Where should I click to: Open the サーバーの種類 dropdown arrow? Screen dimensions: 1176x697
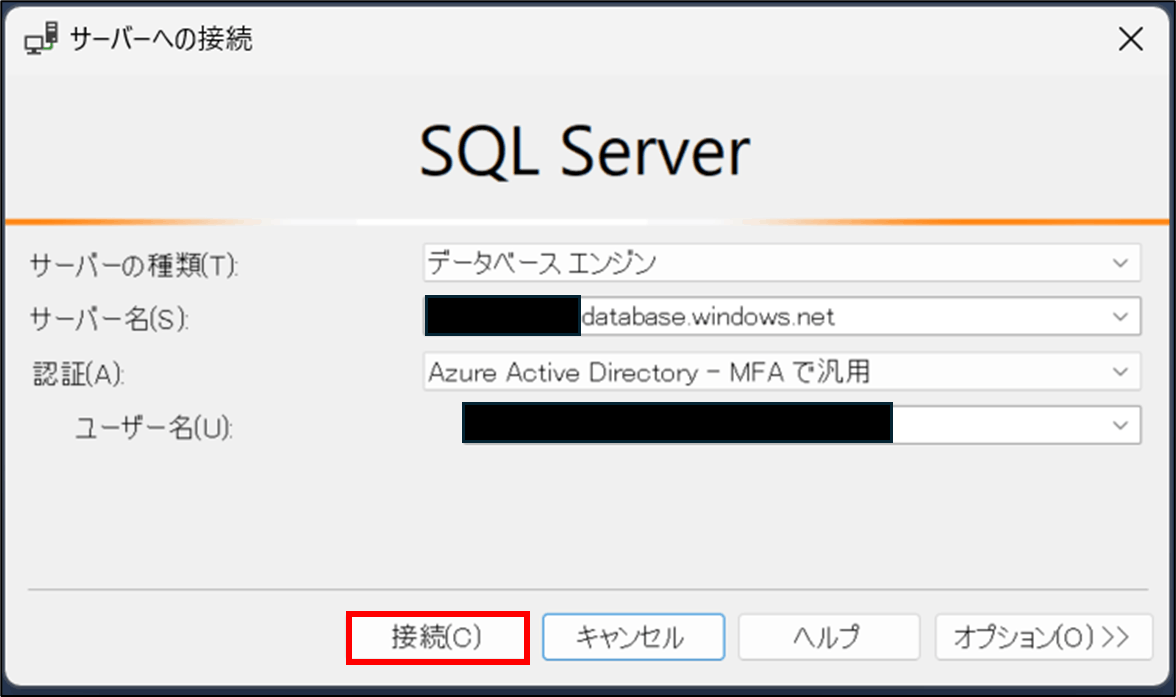[x=1120, y=263]
